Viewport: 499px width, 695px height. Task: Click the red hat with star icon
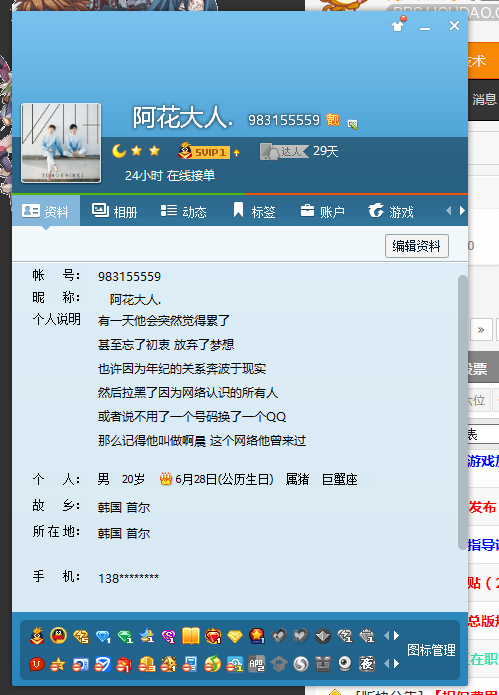point(257,636)
